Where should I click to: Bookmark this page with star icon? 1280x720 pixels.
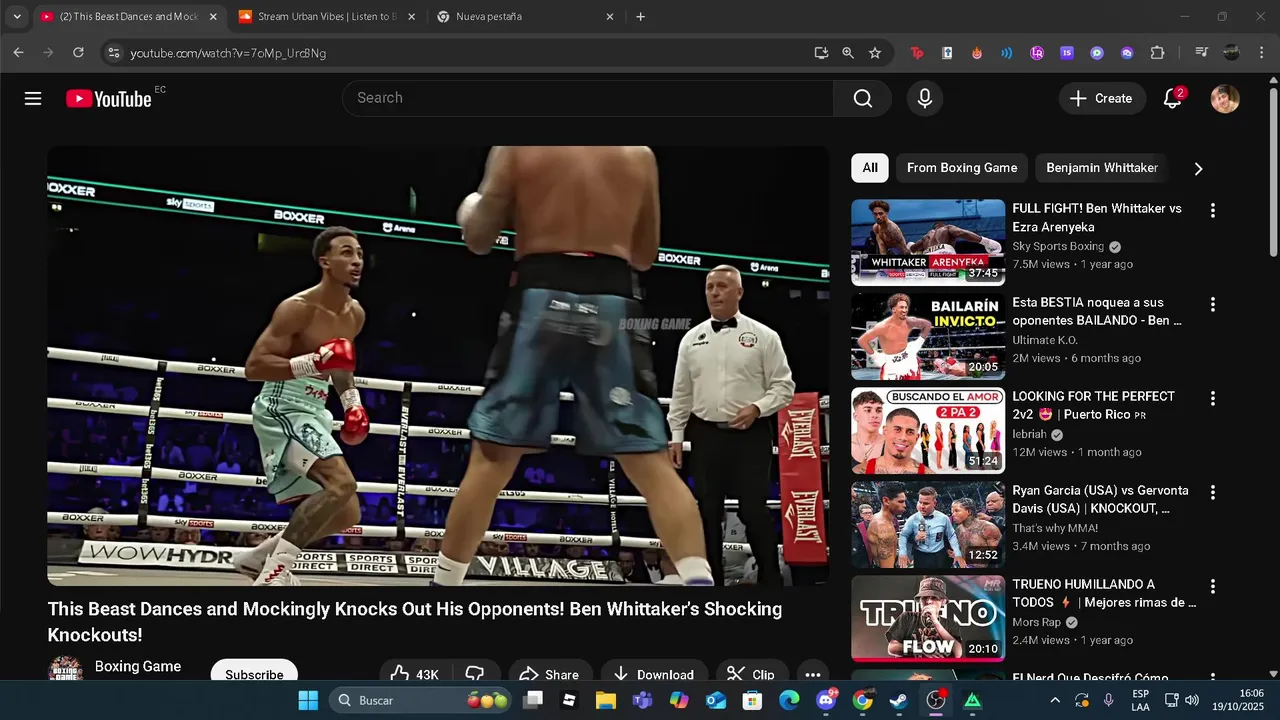[x=875, y=53]
